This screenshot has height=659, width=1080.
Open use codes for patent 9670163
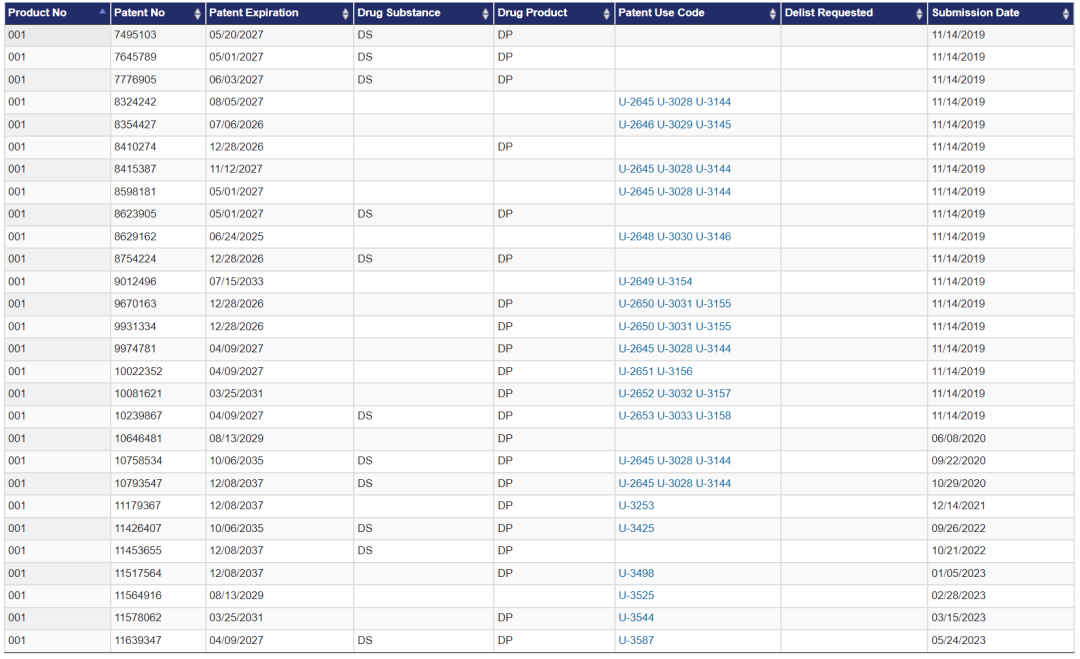coord(674,304)
